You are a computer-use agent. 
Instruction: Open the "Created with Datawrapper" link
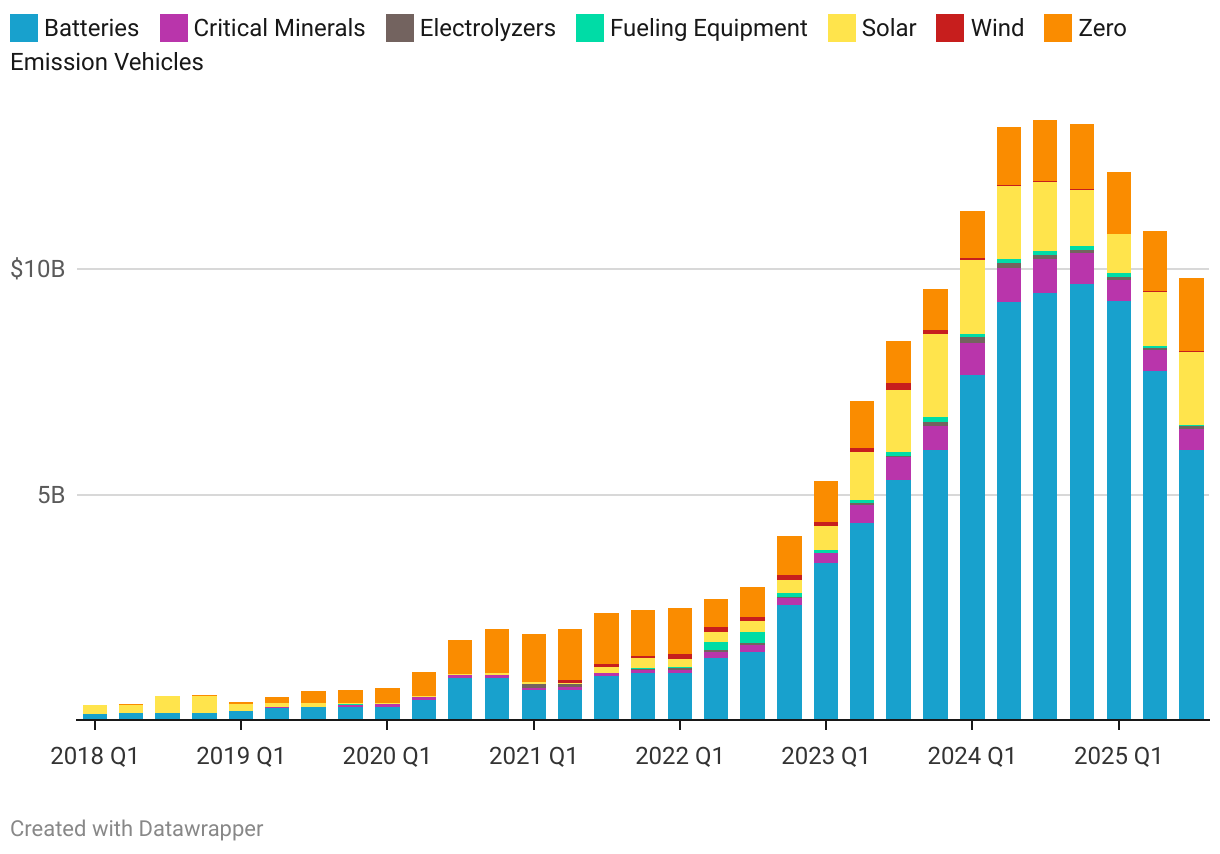[137, 828]
